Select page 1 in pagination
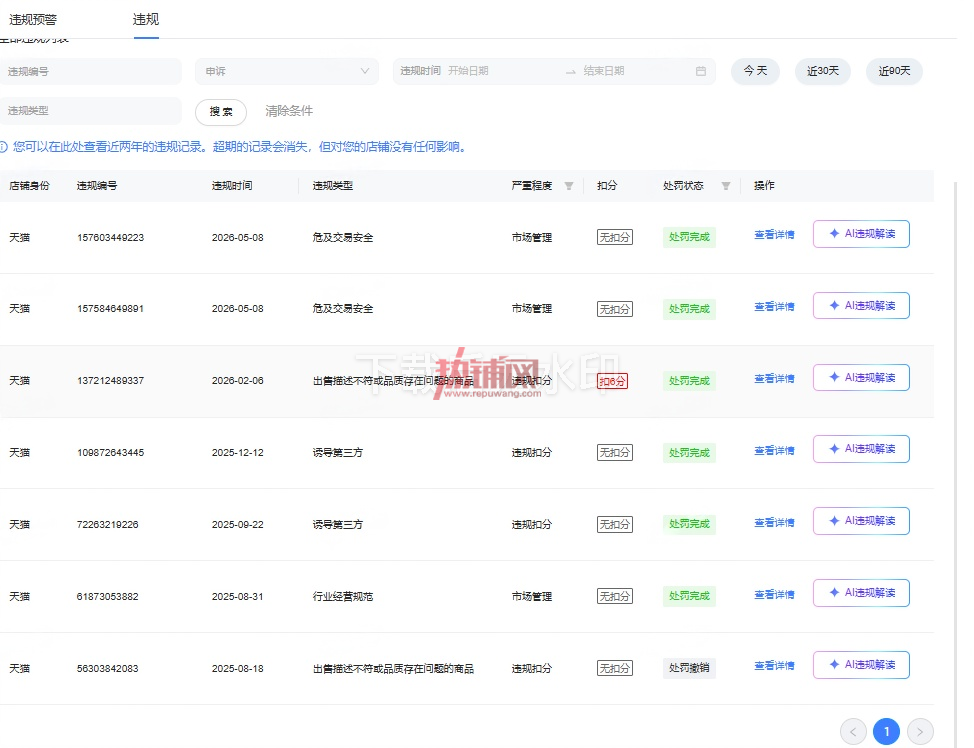Screen dimensions: 974x748 (x=886, y=731)
